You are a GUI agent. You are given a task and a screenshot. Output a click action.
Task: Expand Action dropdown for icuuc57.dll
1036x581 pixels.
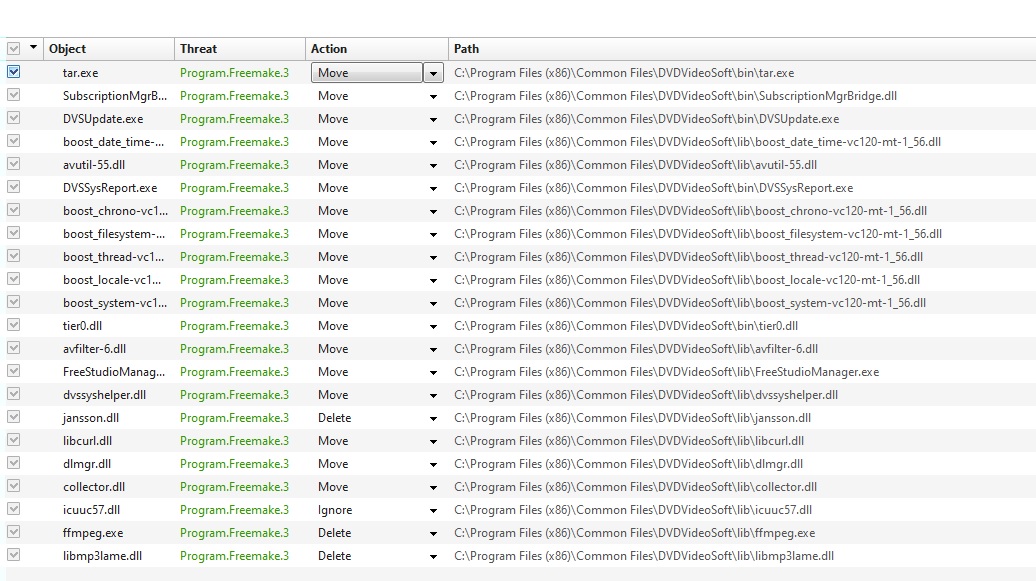[433, 510]
